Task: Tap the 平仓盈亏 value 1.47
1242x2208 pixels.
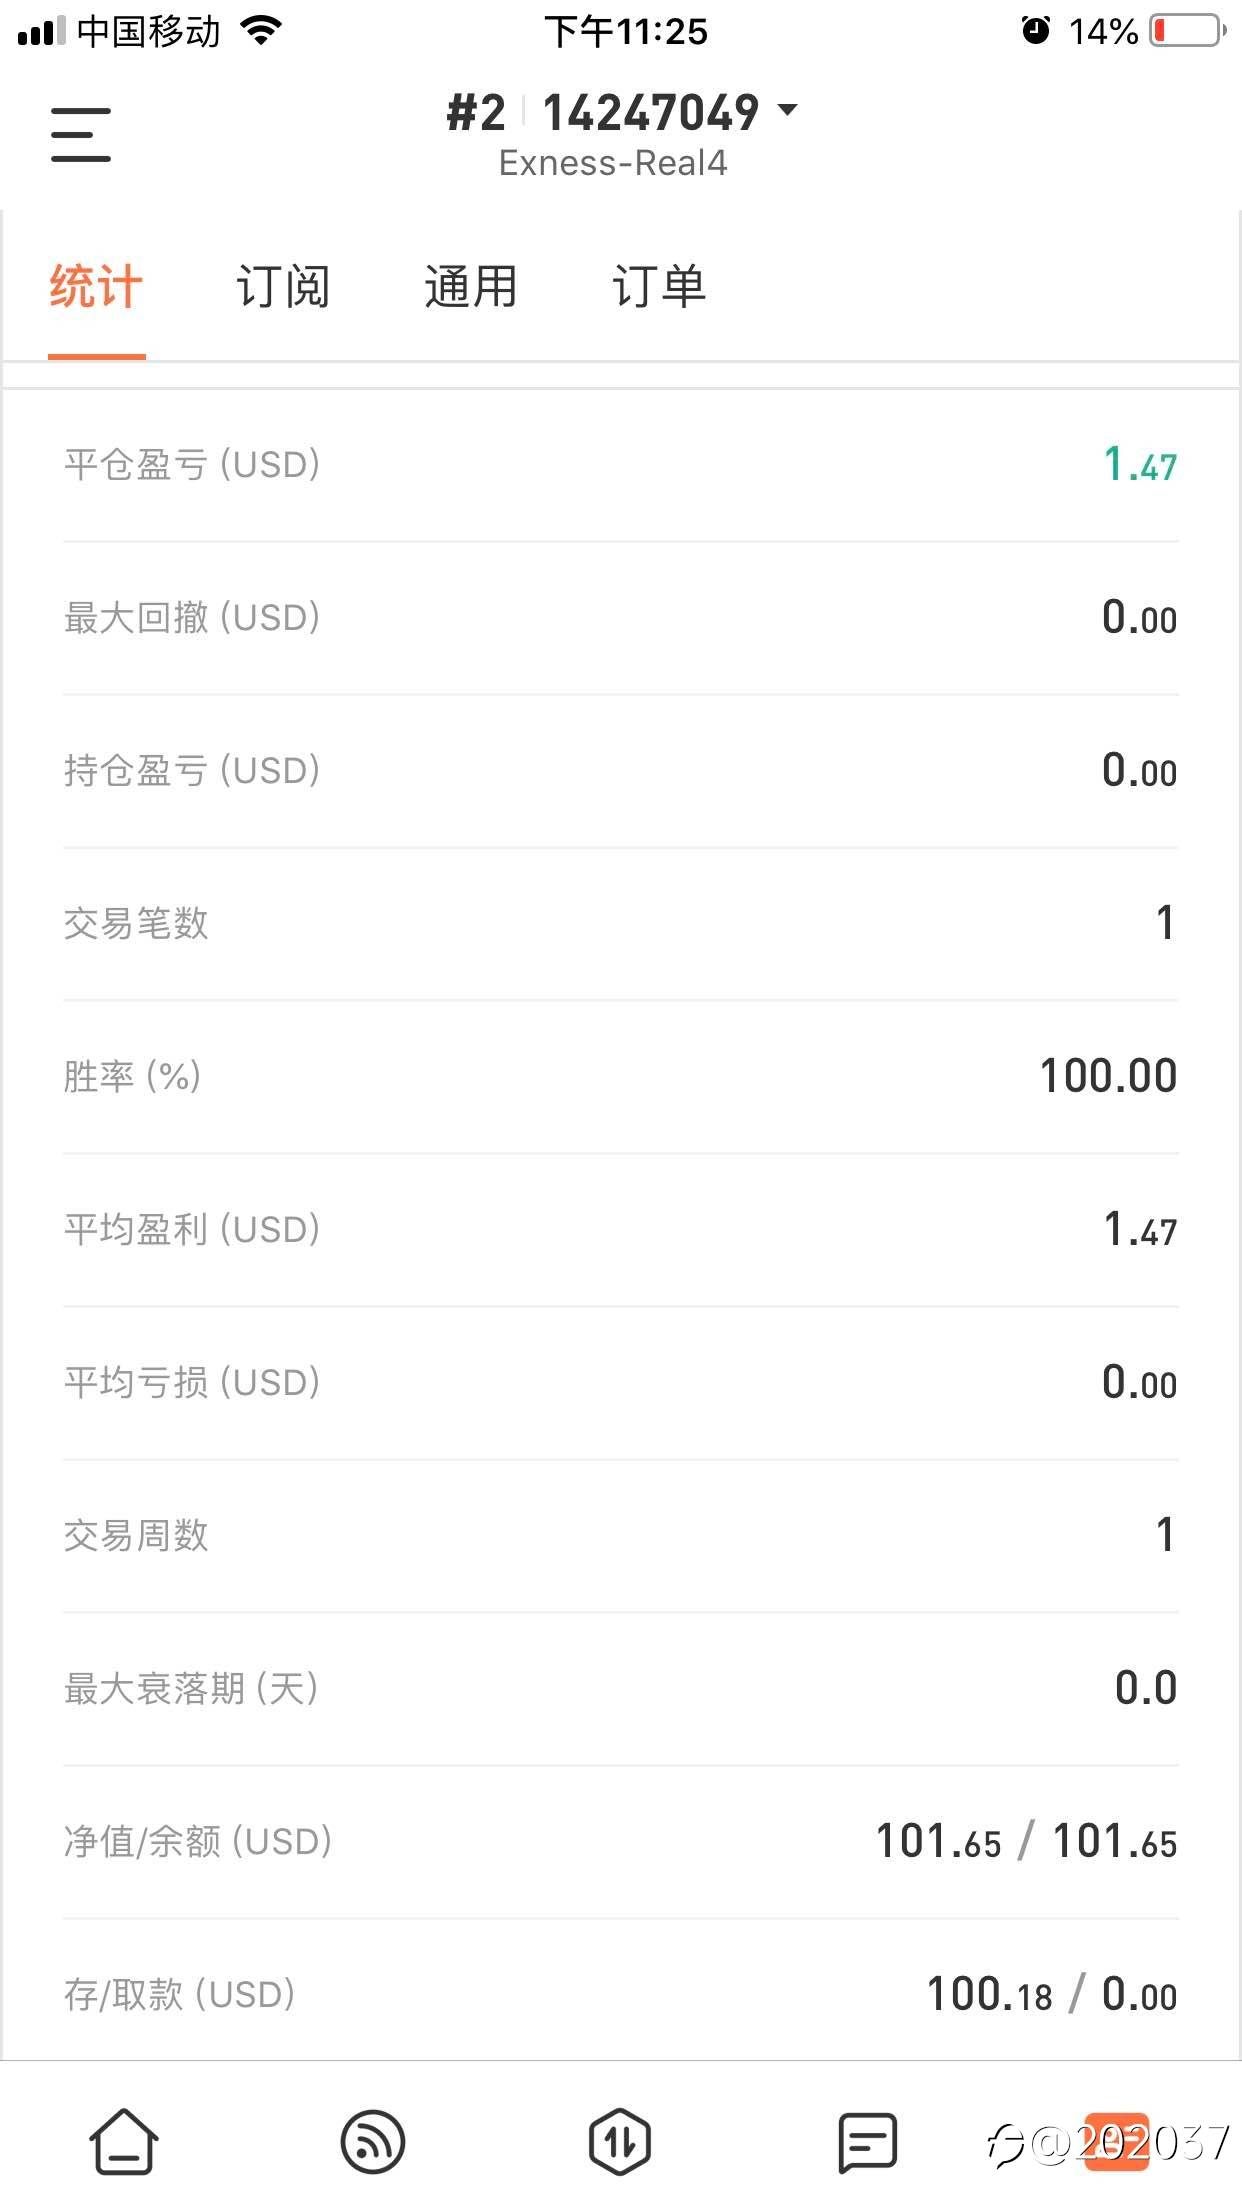Action: pyautogui.click(x=1139, y=465)
